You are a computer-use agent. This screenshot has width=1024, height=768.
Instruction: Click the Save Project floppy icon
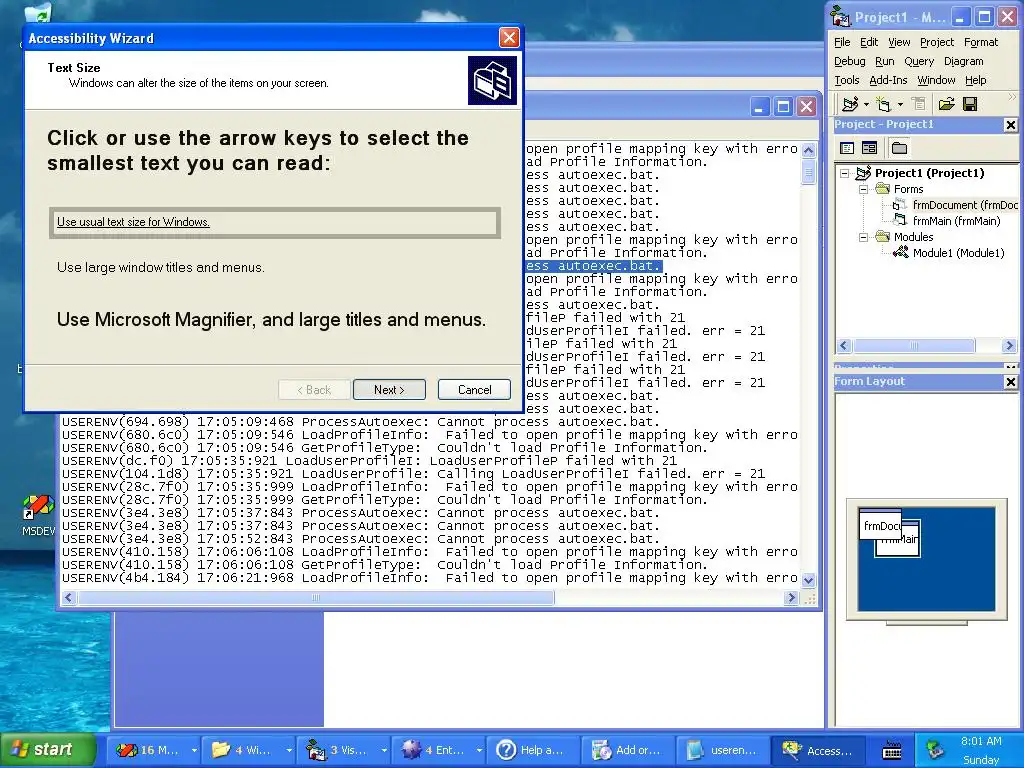coord(970,104)
